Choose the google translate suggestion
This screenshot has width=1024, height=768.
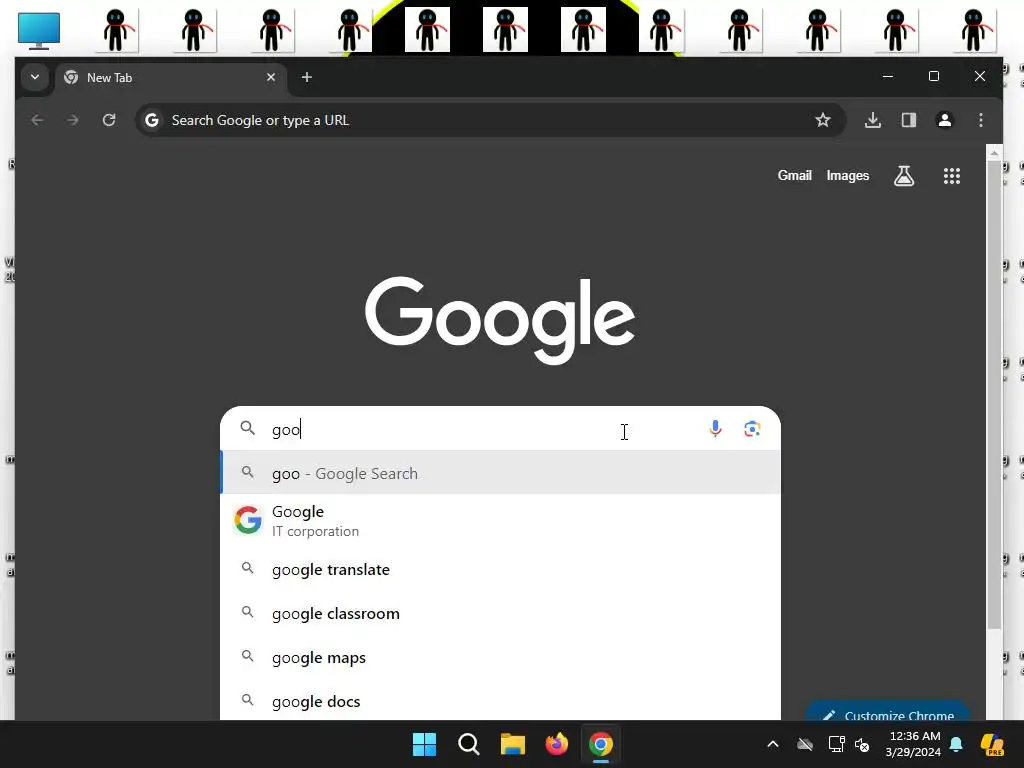pos(501,569)
